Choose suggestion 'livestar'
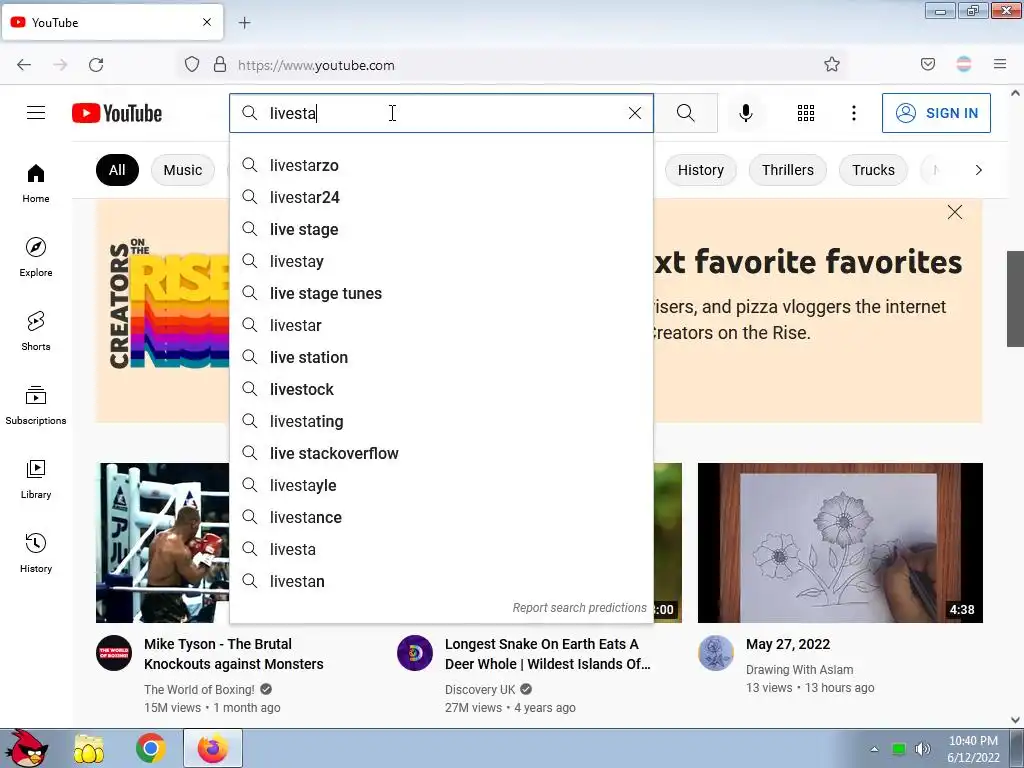The image size is (1024, 768). pos(441,325)
